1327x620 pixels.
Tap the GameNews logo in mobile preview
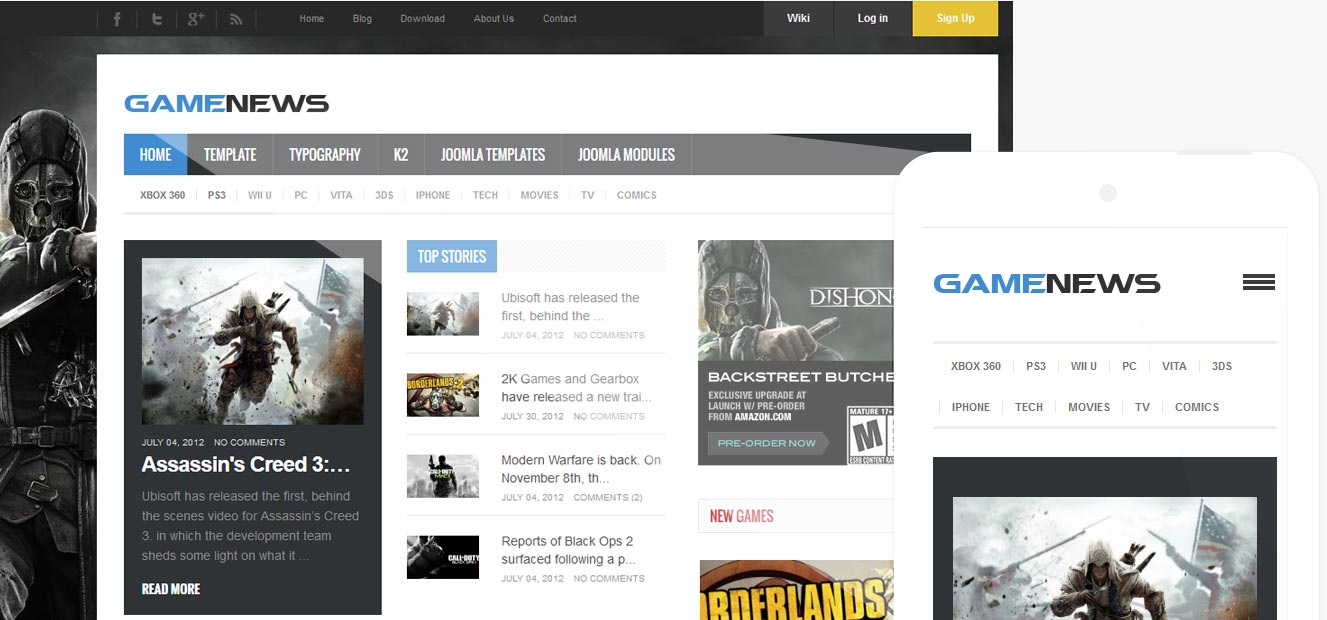pos(1046,284)
